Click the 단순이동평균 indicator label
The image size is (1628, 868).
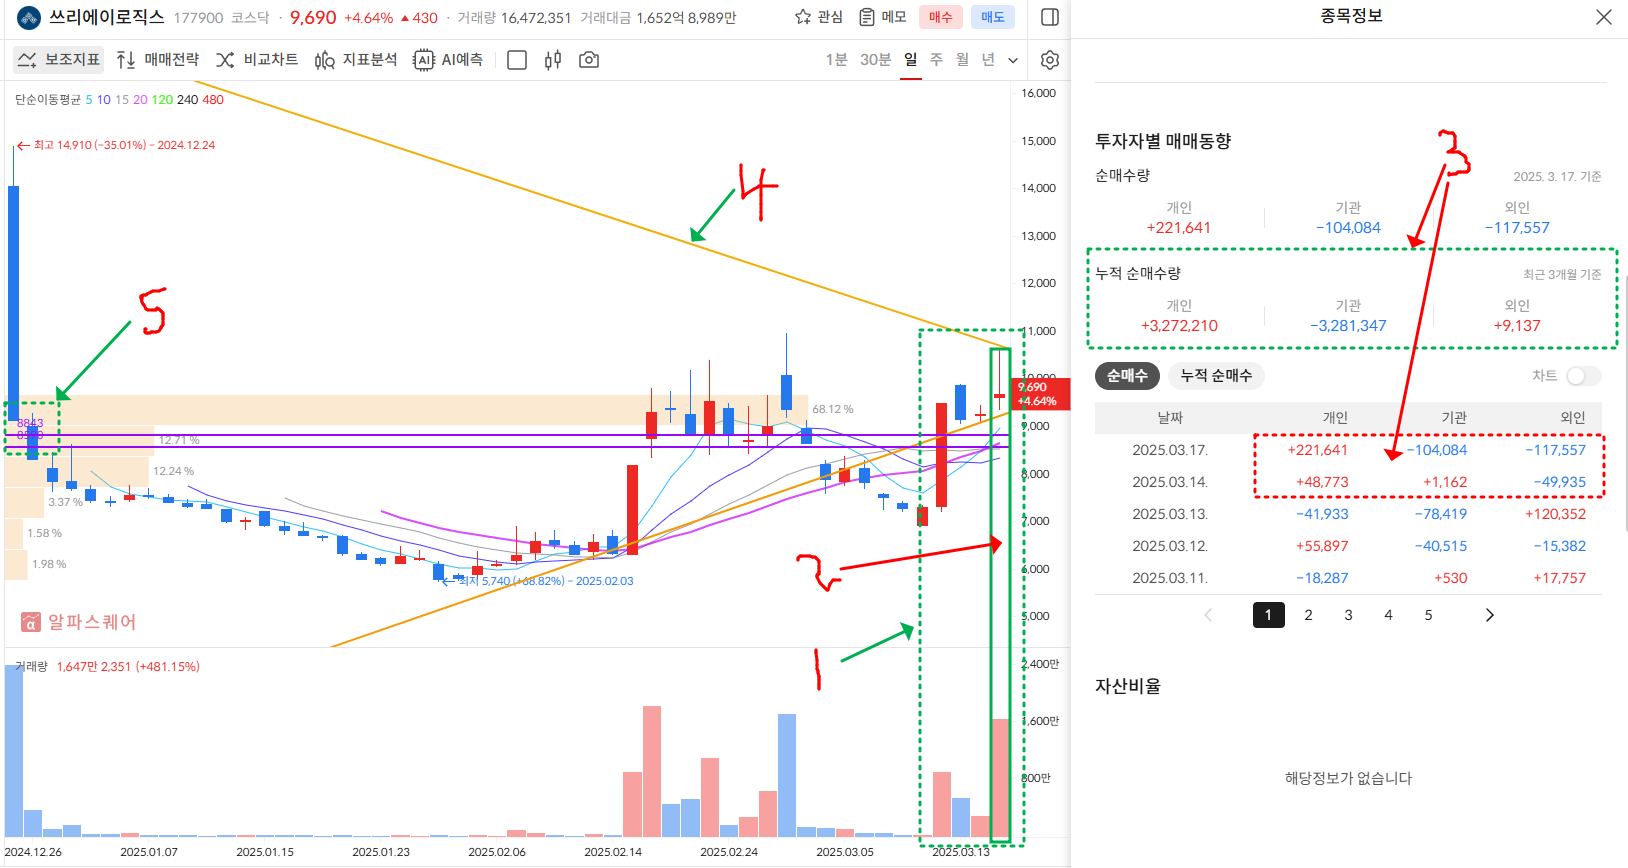tap(48, 100)
